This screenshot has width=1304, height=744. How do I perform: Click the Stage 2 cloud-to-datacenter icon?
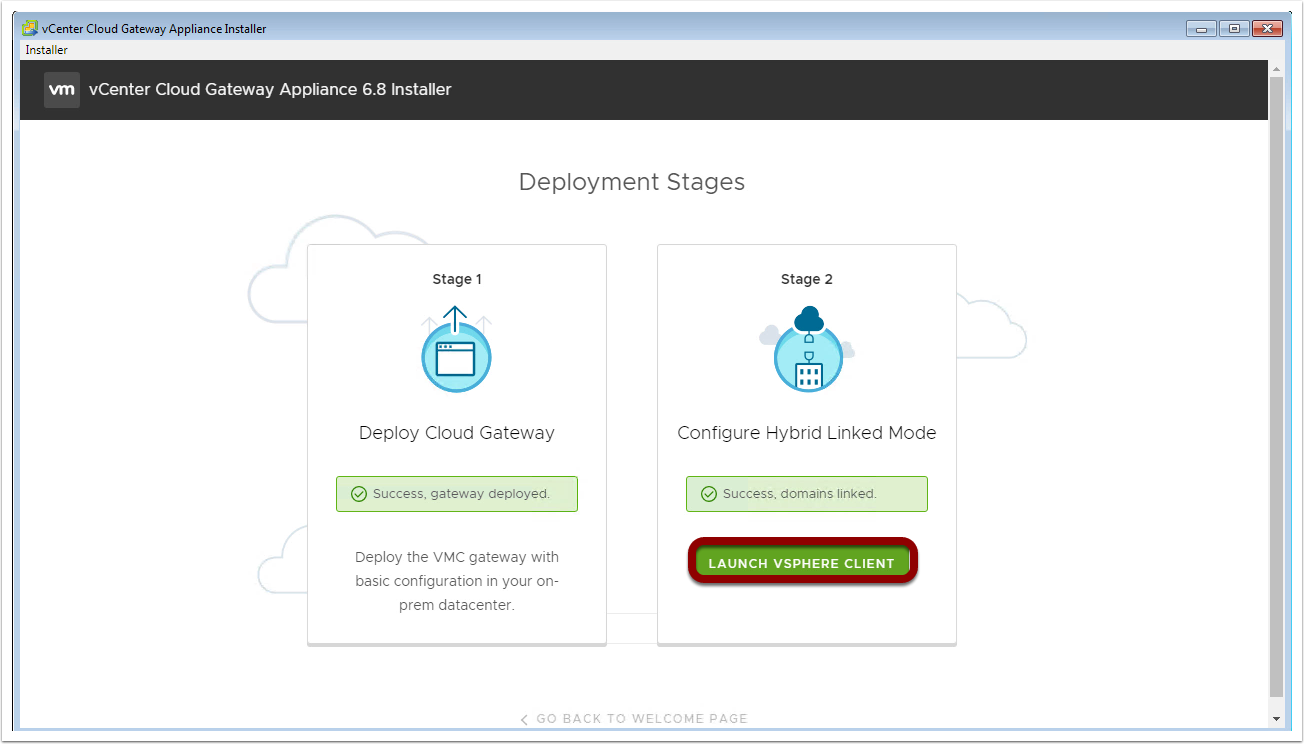click(807, 351)
